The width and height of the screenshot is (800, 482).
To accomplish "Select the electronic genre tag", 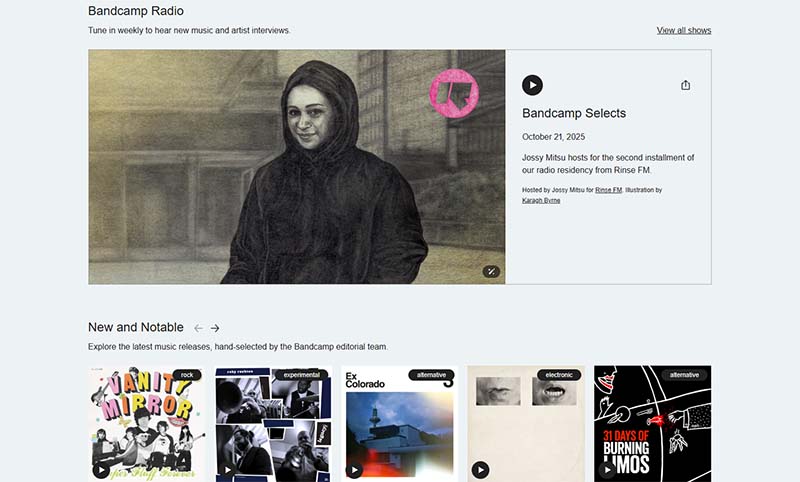I will click(559, 375).
